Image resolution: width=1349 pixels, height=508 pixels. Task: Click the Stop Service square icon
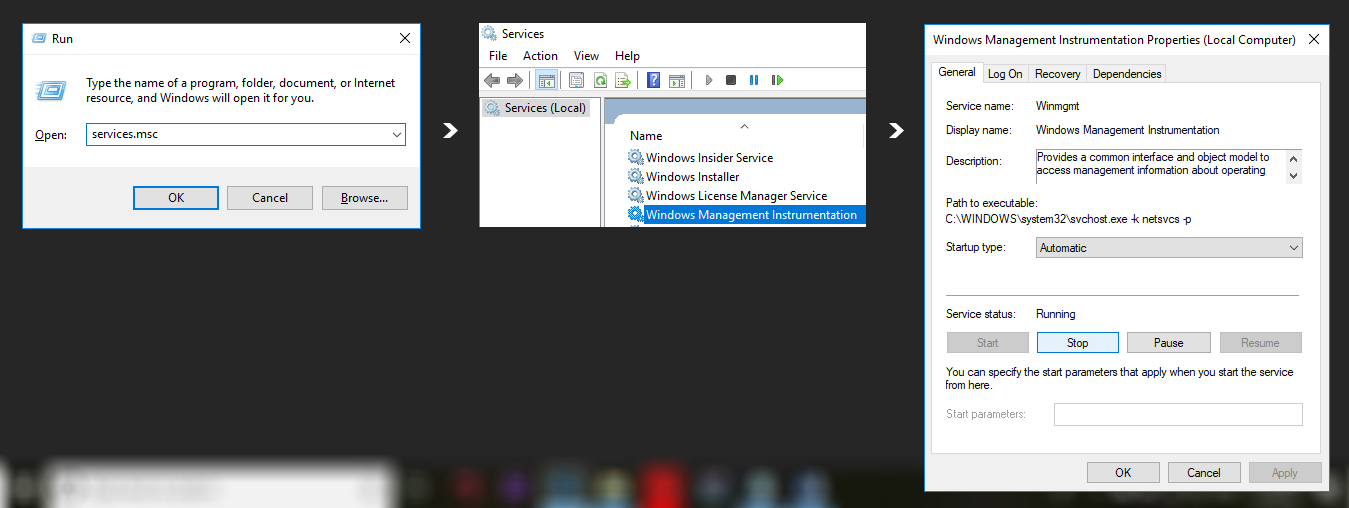(731, 80)
